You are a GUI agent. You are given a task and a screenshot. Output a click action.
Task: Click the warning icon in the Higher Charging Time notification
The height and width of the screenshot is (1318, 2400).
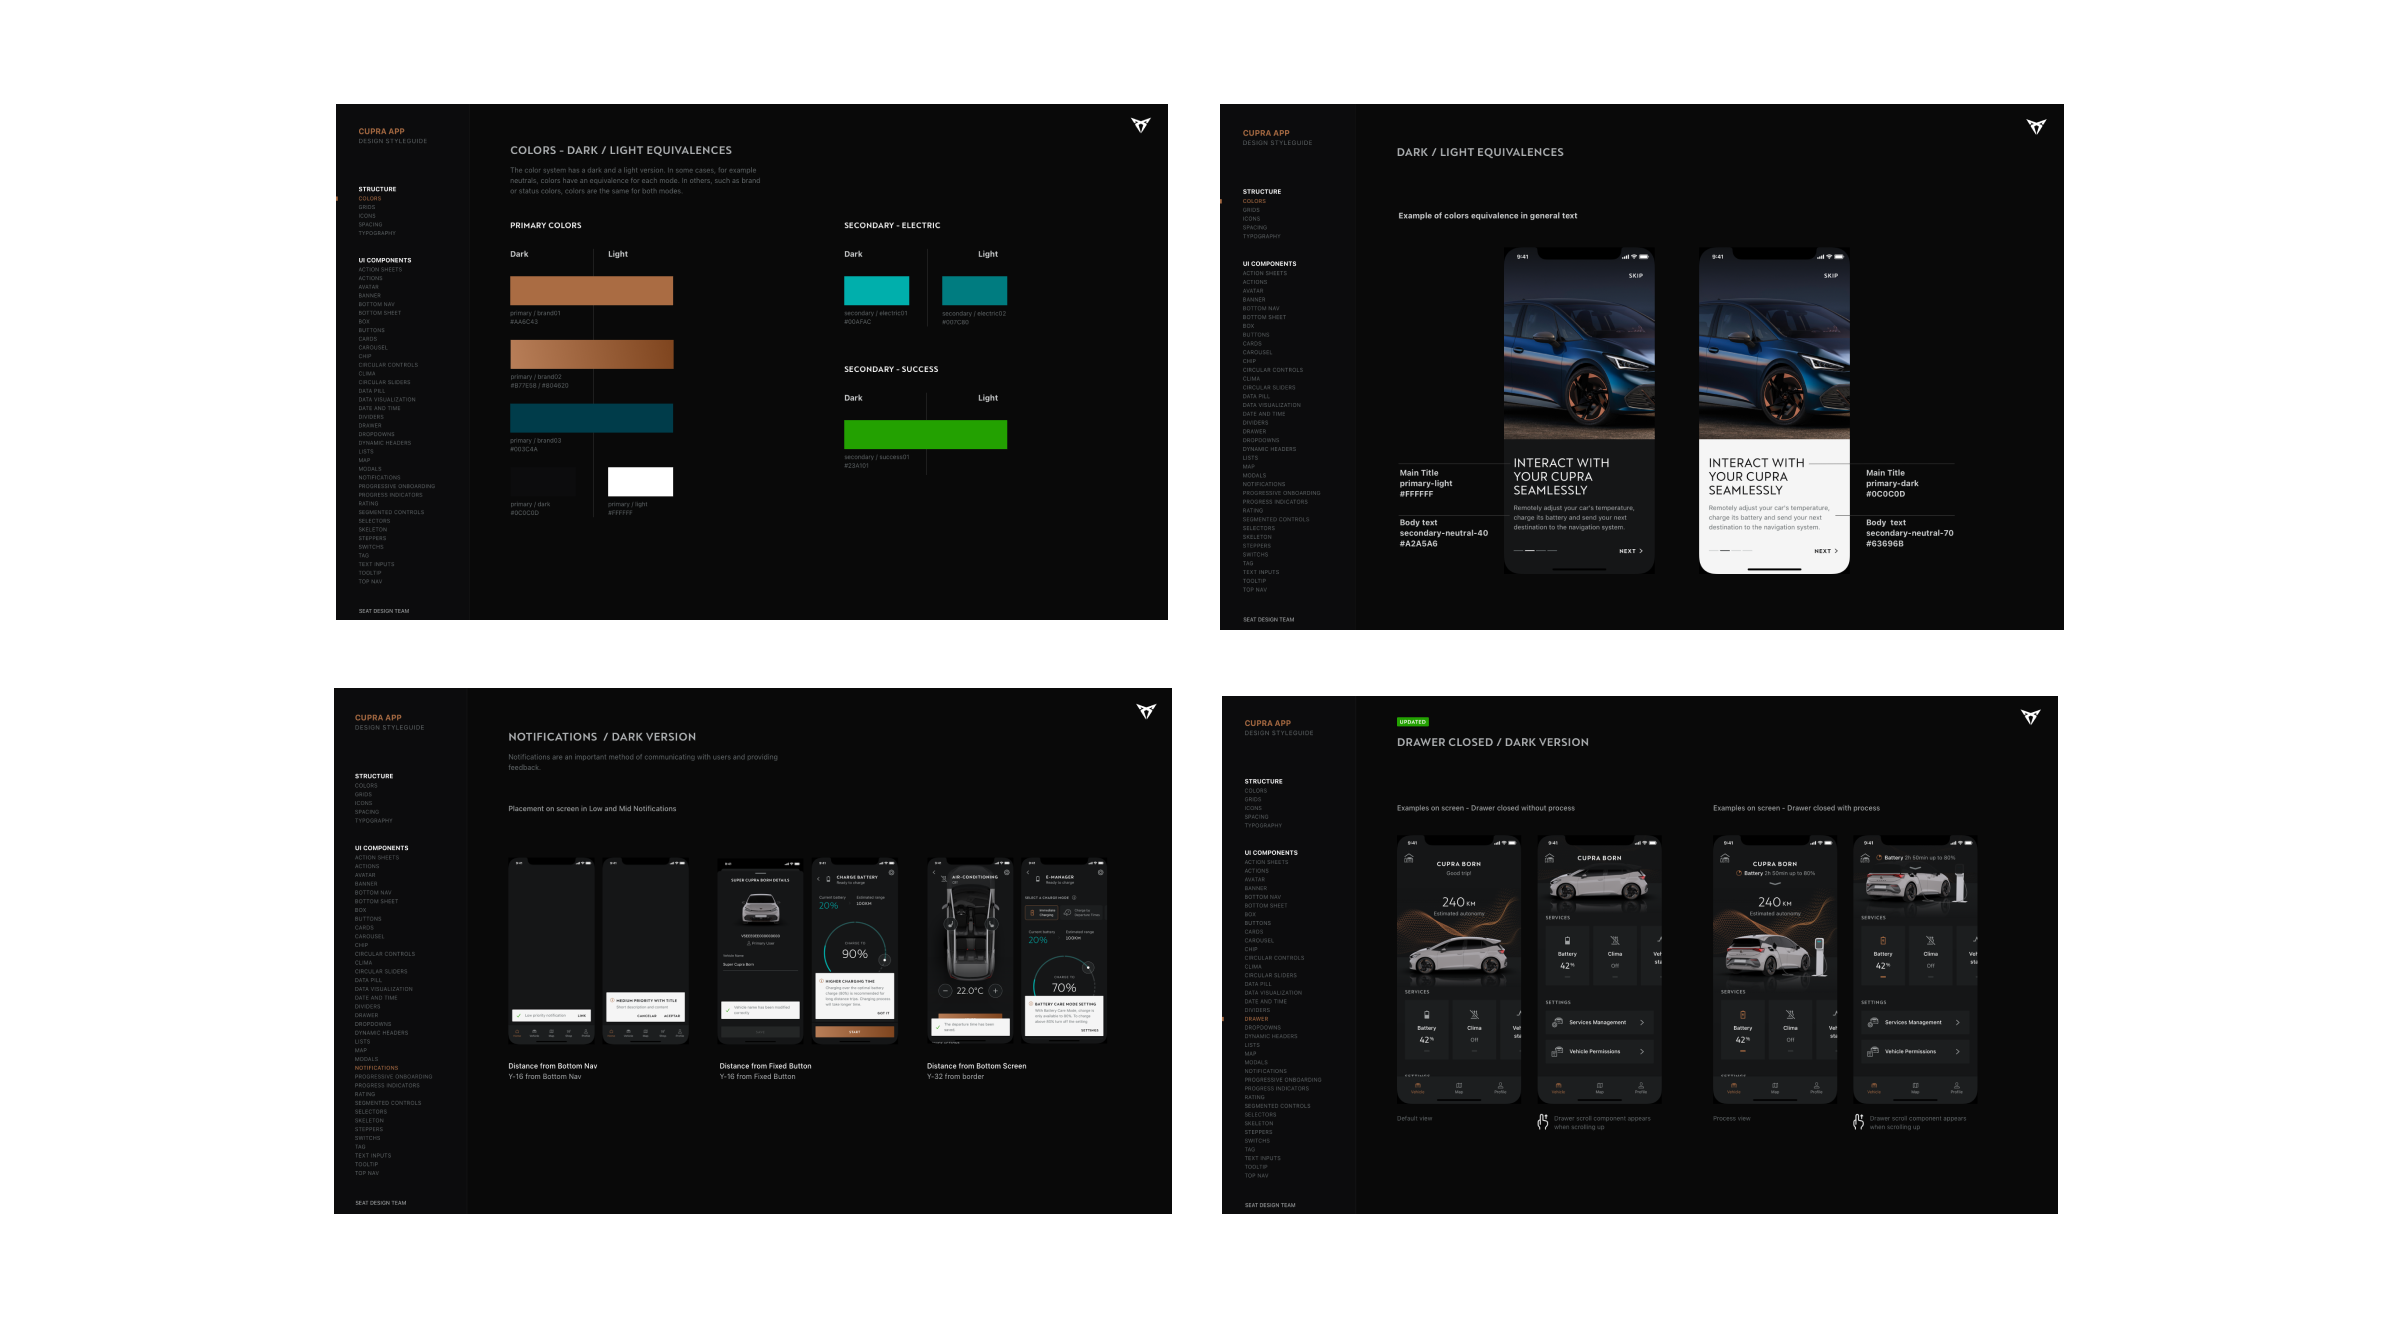[x=821, y=981]
